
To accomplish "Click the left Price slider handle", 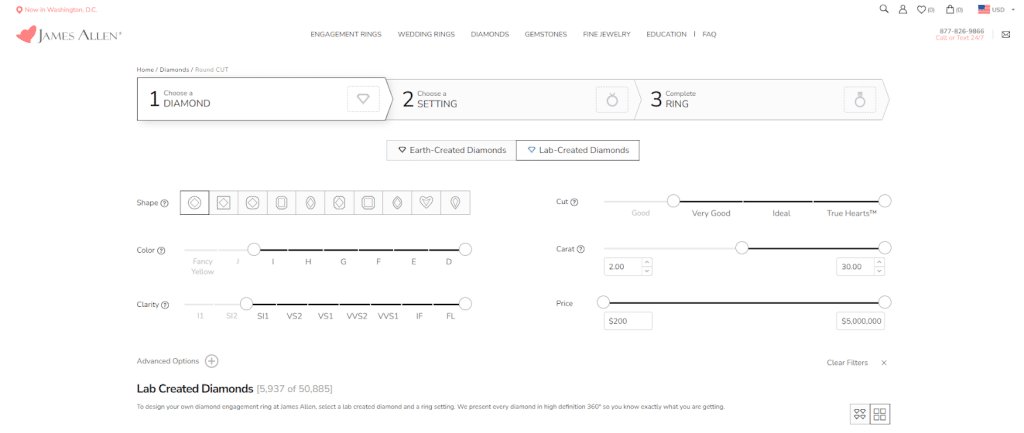I will [603, 302].
